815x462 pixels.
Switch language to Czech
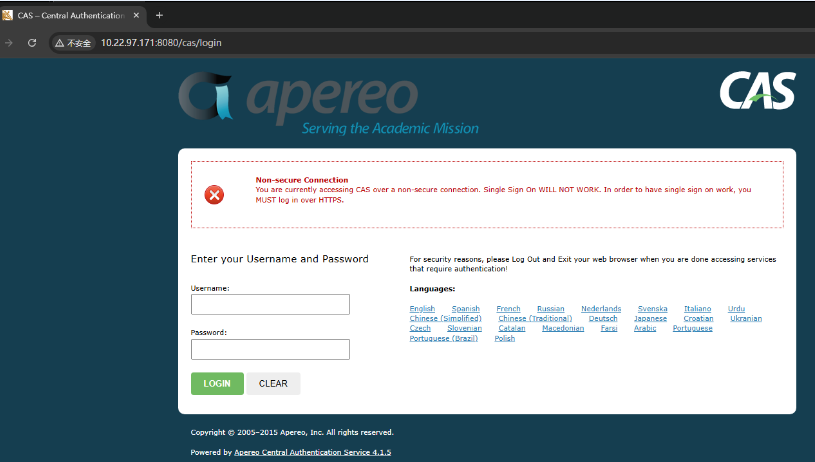point(420,328)
